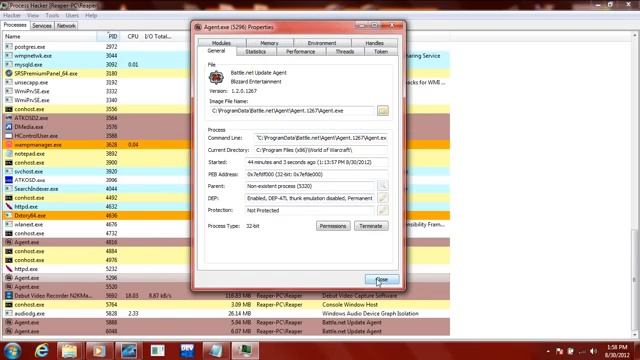Open Handles tab in Properties
Image resolution: width=640 pixels, height=360 pixels.
[374, 43]
